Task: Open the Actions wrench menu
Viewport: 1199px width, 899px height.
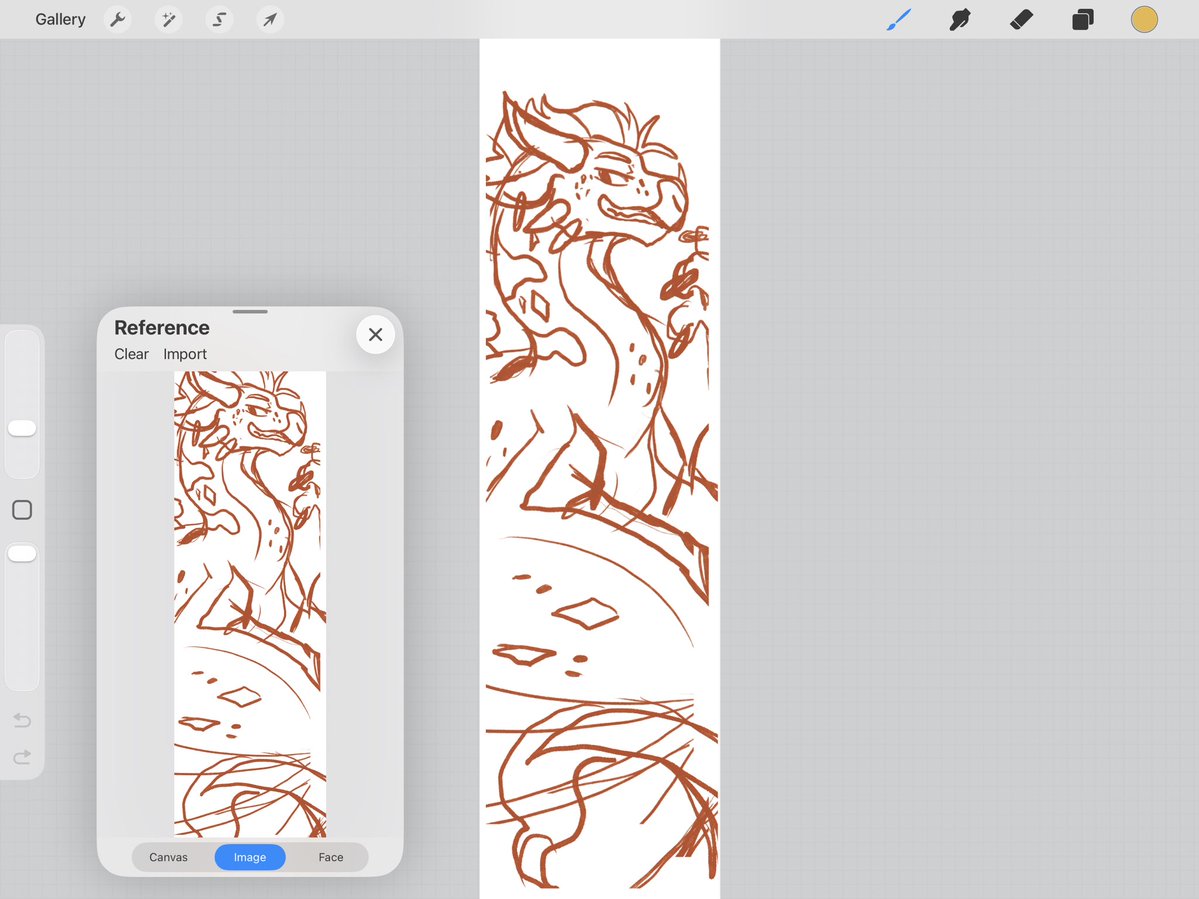Action: 118,19
